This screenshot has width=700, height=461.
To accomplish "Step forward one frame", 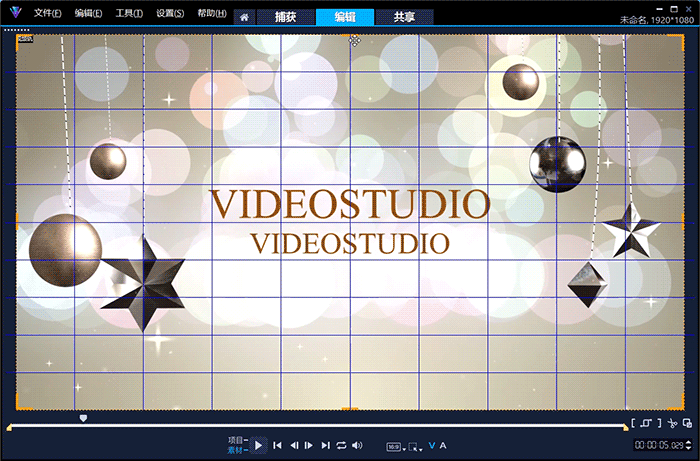I will click(309, 445).
